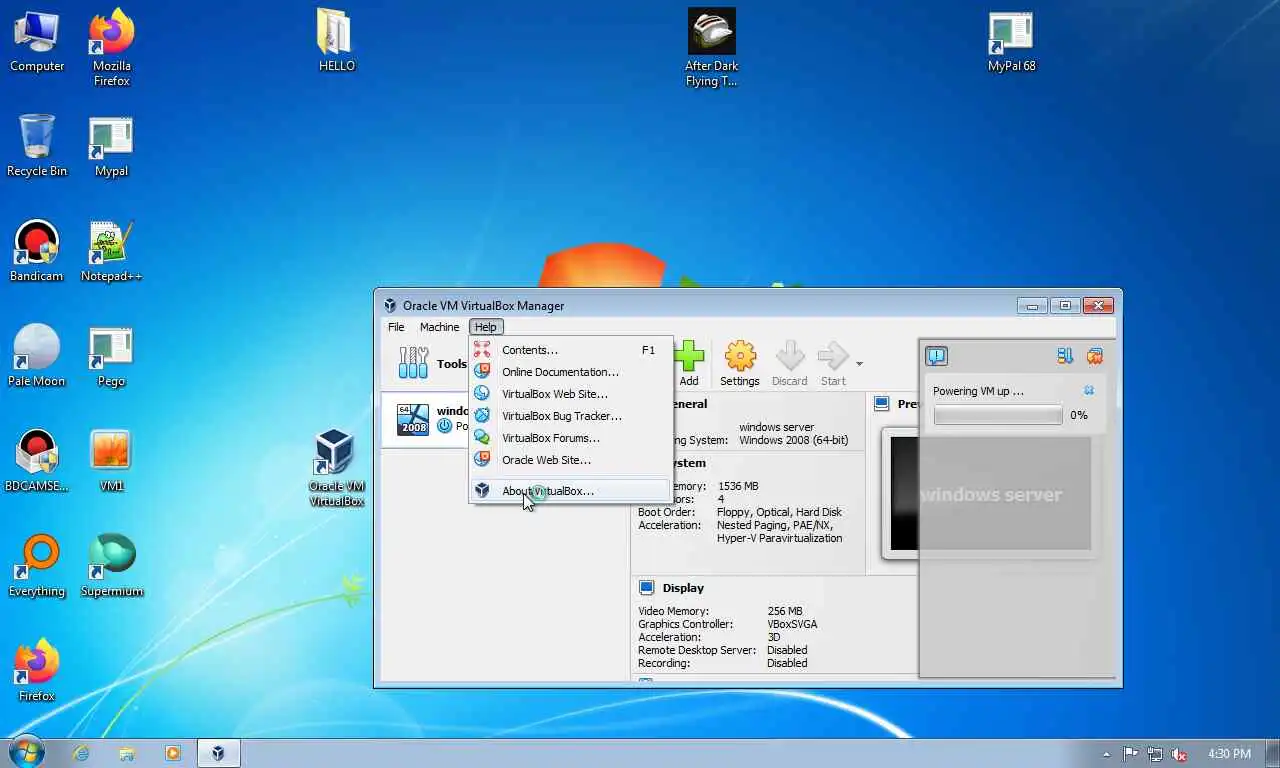Select the Recycle Bin icon
Viewport: 1280px width, 768px height.
tap(37, 146)
